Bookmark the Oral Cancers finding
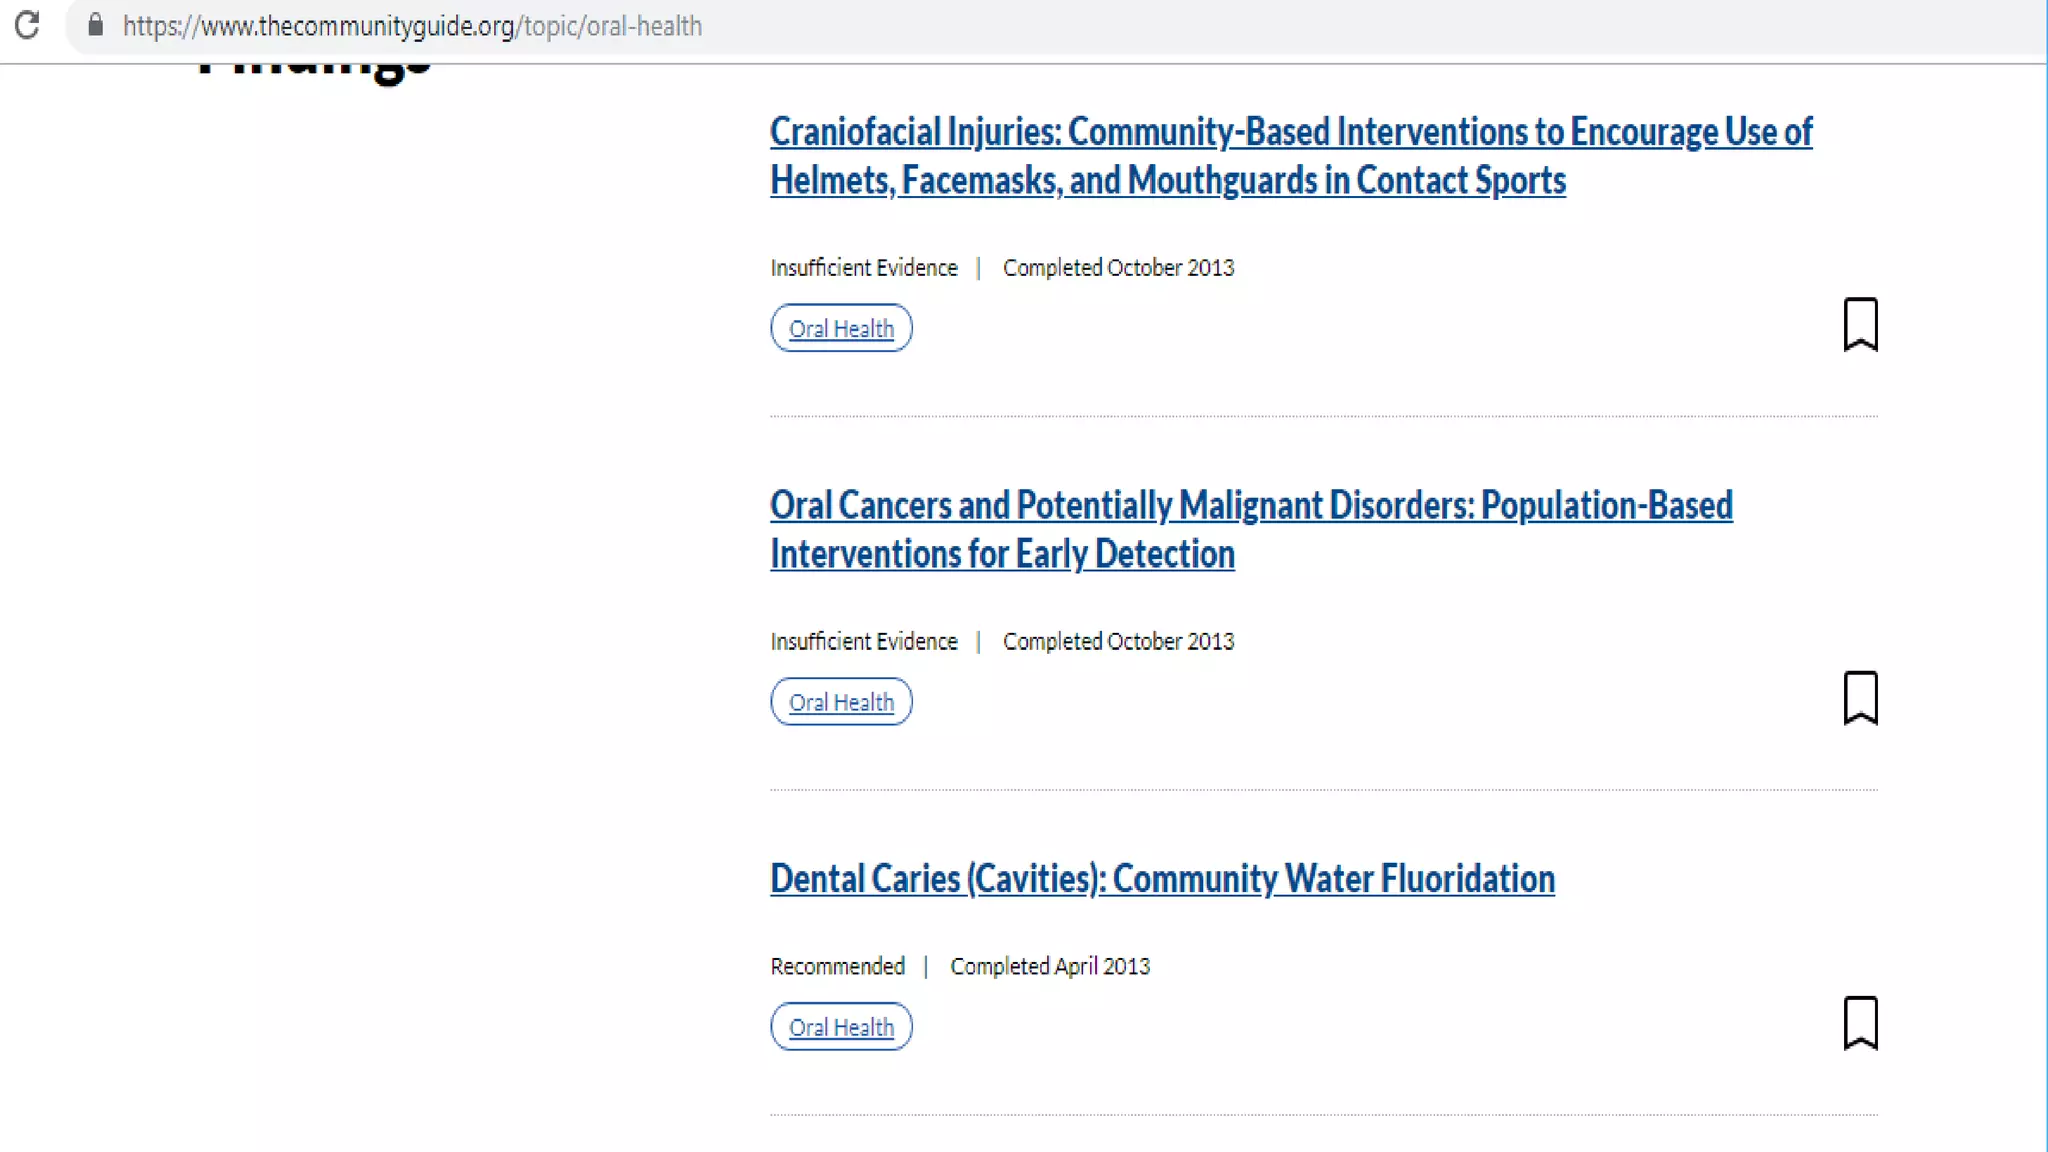Image resolution: width=2048 pixels, height=1152 pixels. point(1860,698)
